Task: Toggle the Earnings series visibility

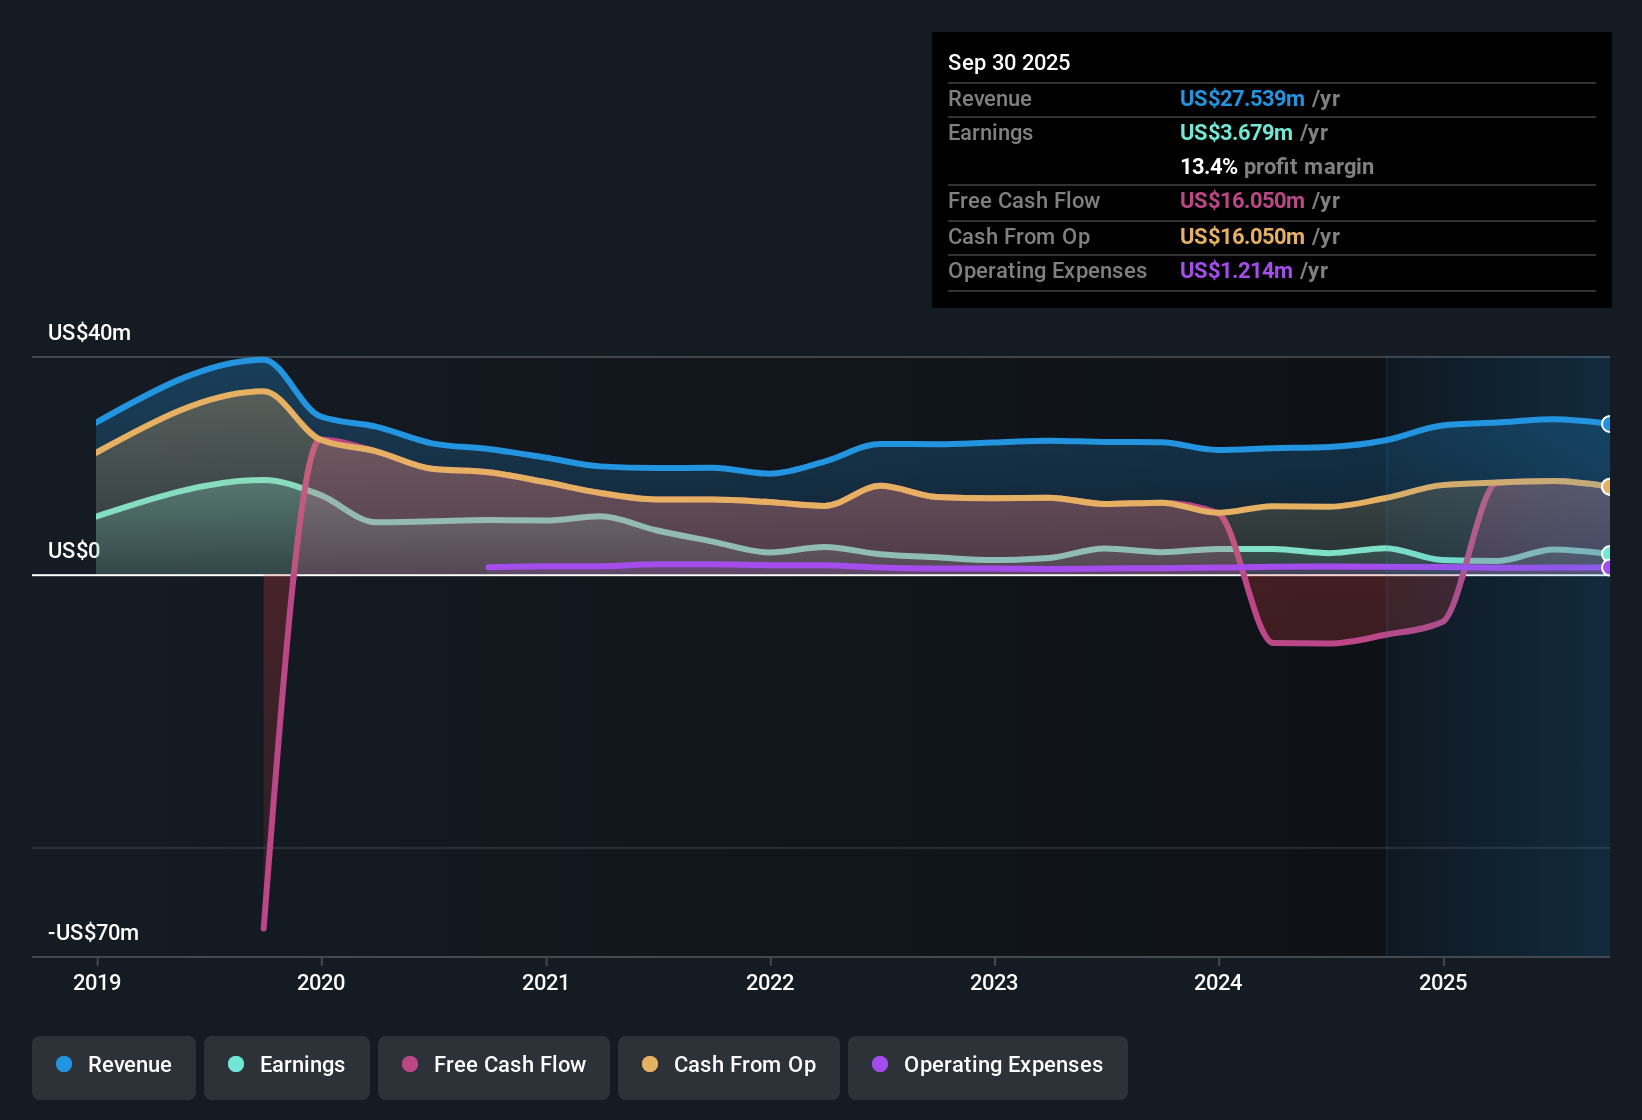Action: [287, 1066]
